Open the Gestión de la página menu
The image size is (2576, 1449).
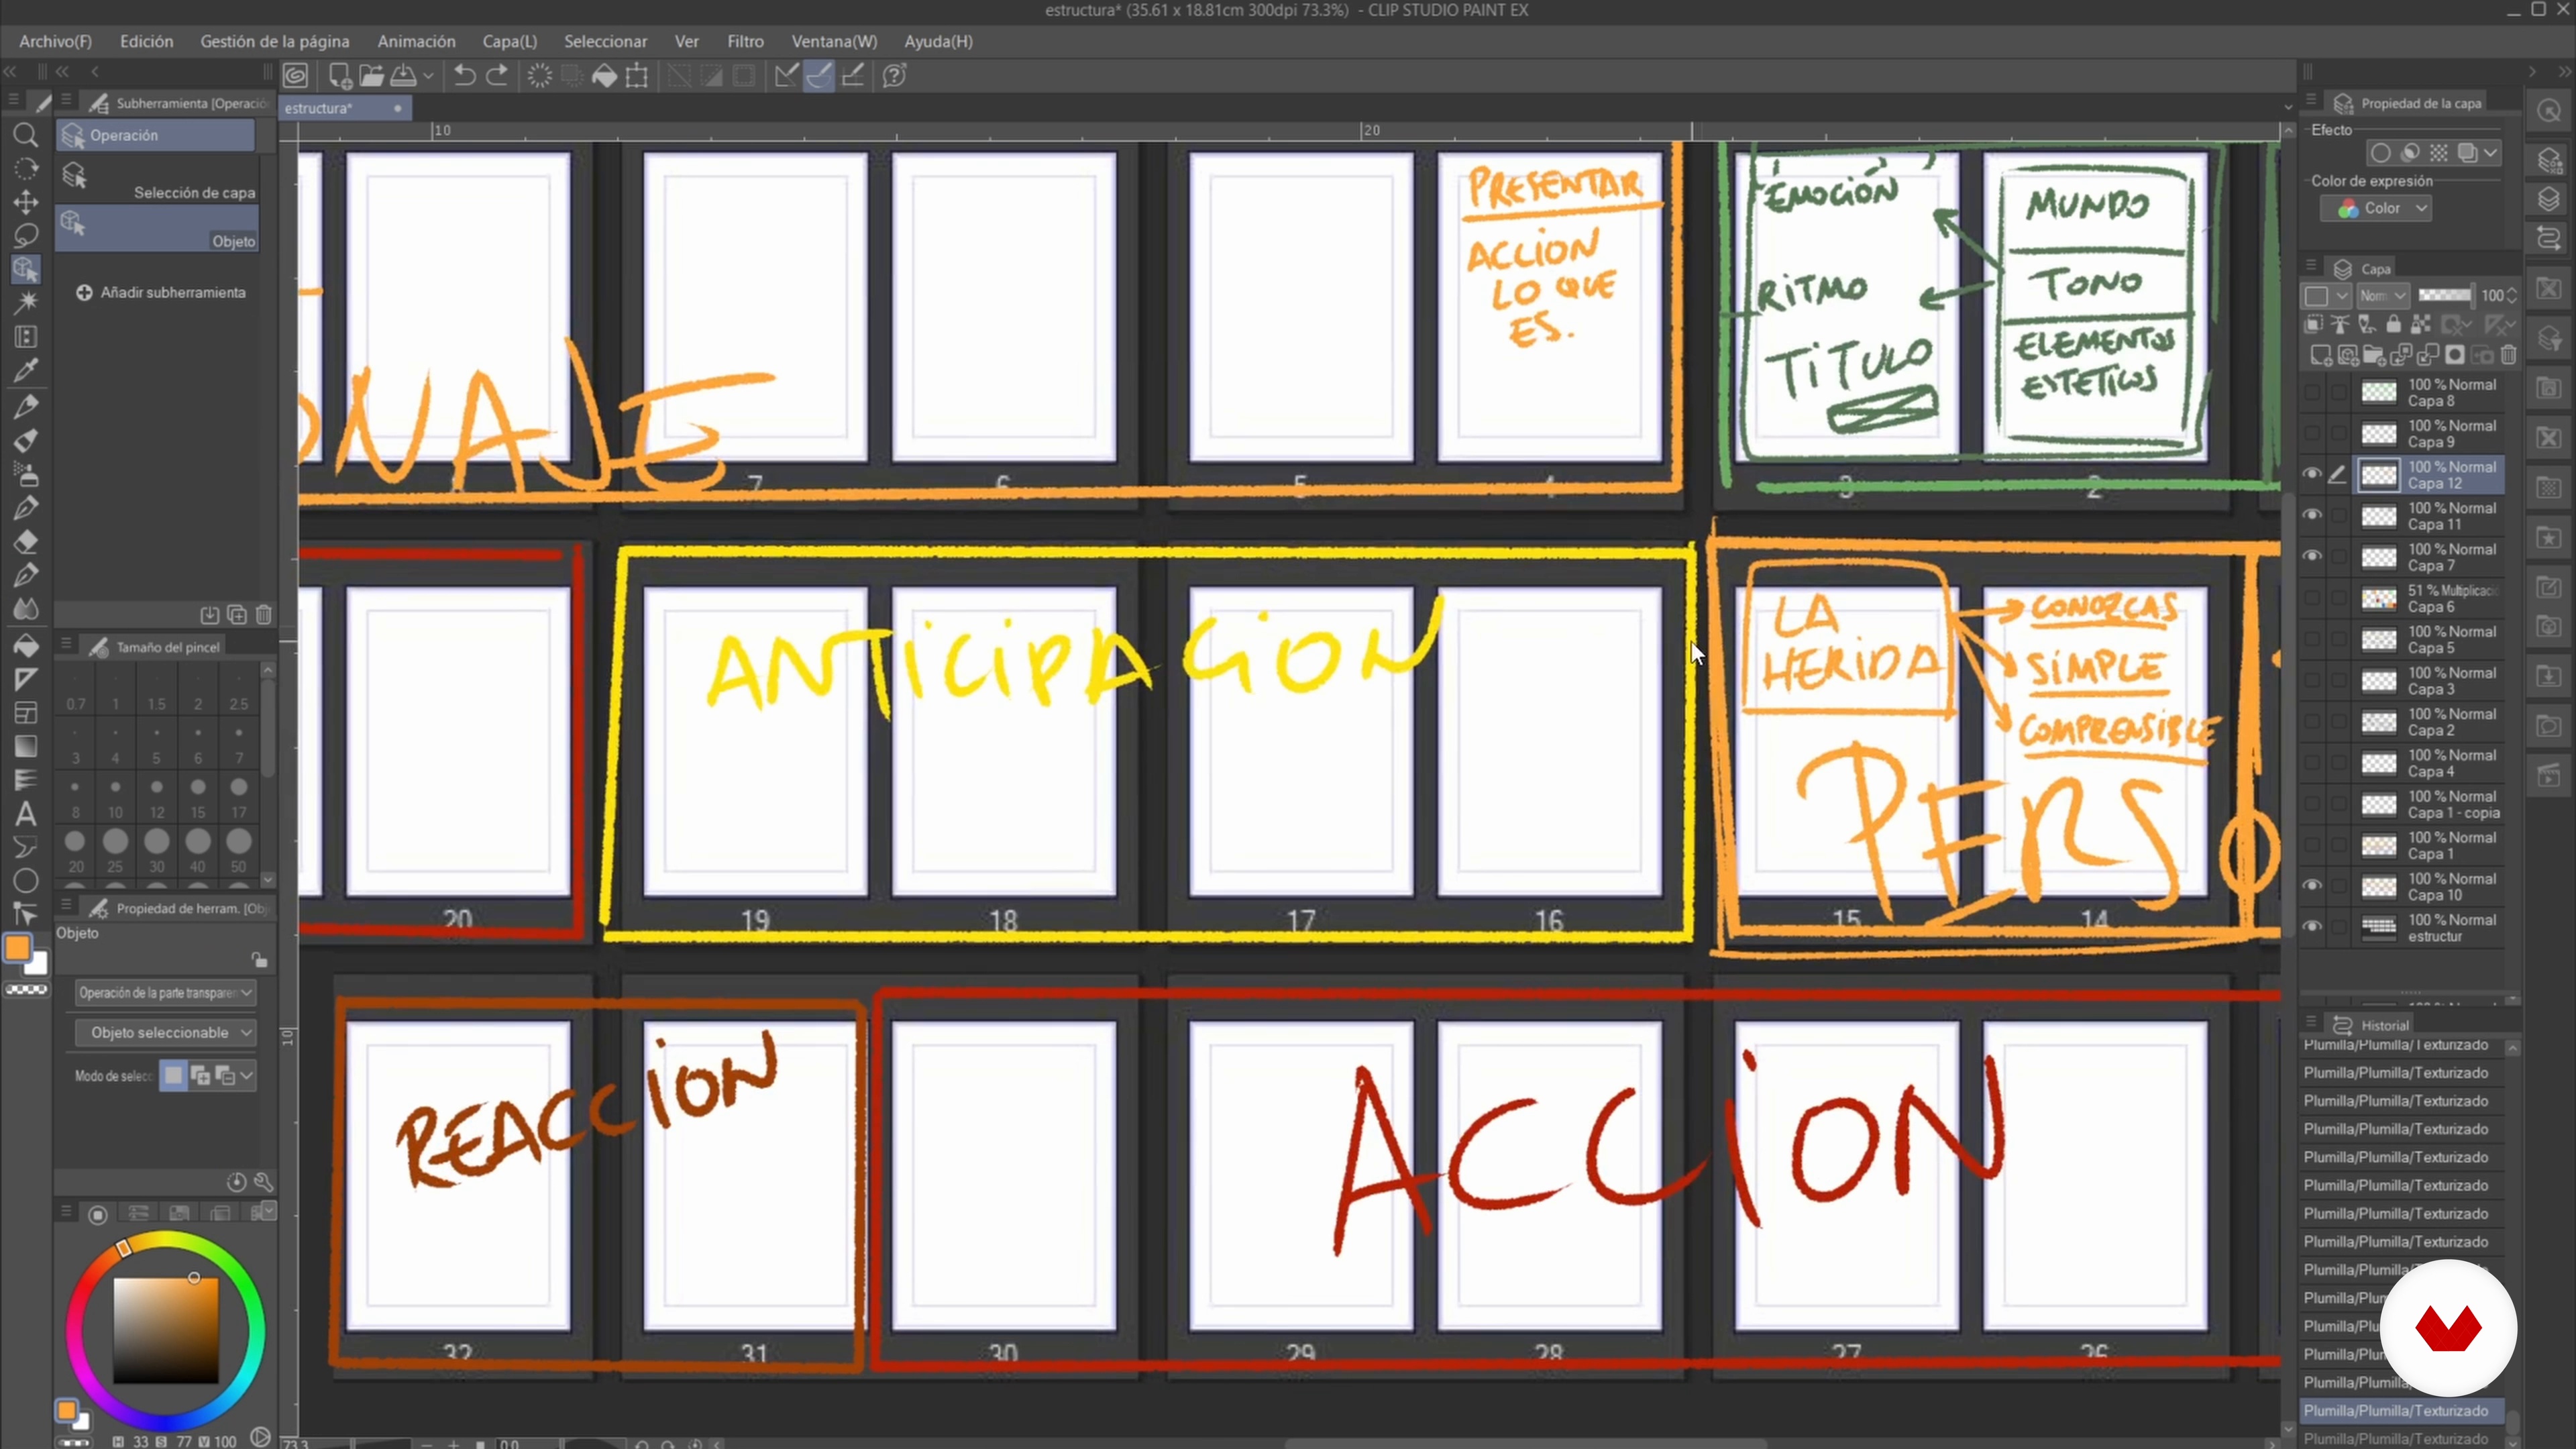coord(275,42)
